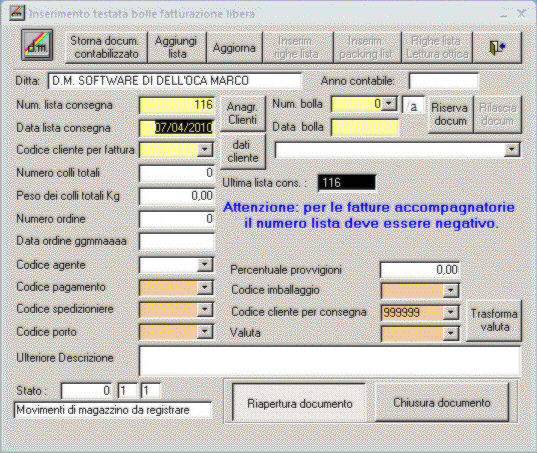Click the Chiusura documento button
The image size is (537, 453).
tap(442, 403)
